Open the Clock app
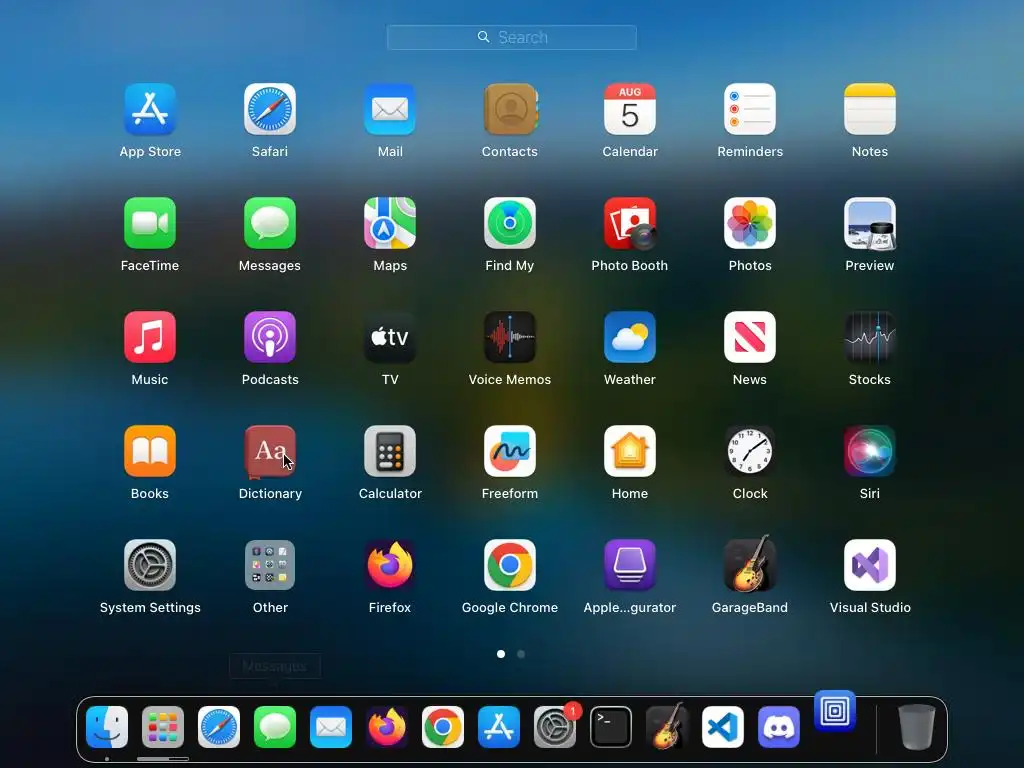This screenshot has width=1024, height=768. 750,451
